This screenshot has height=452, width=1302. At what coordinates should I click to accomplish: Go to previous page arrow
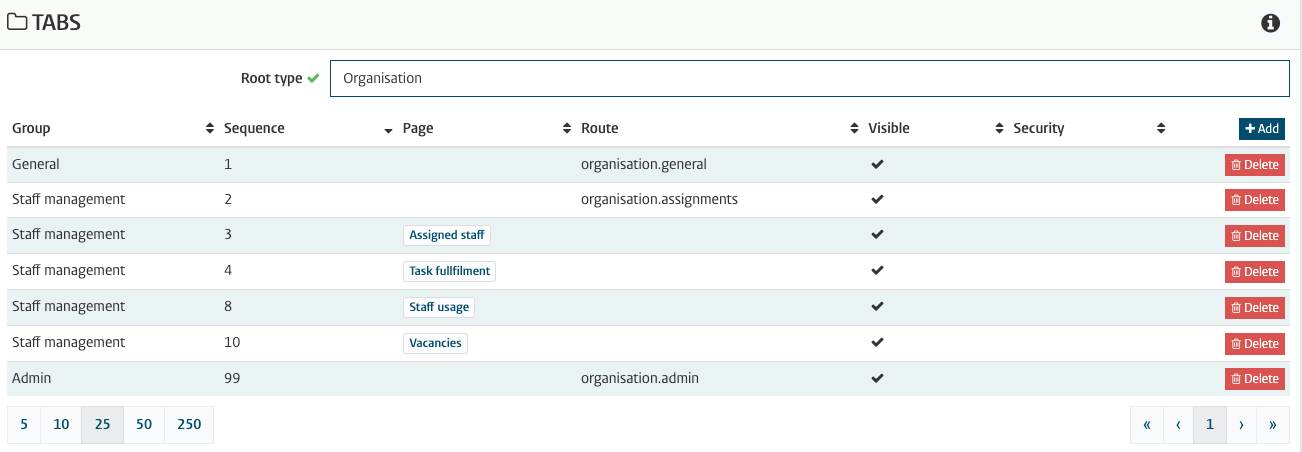(1178, 424)
